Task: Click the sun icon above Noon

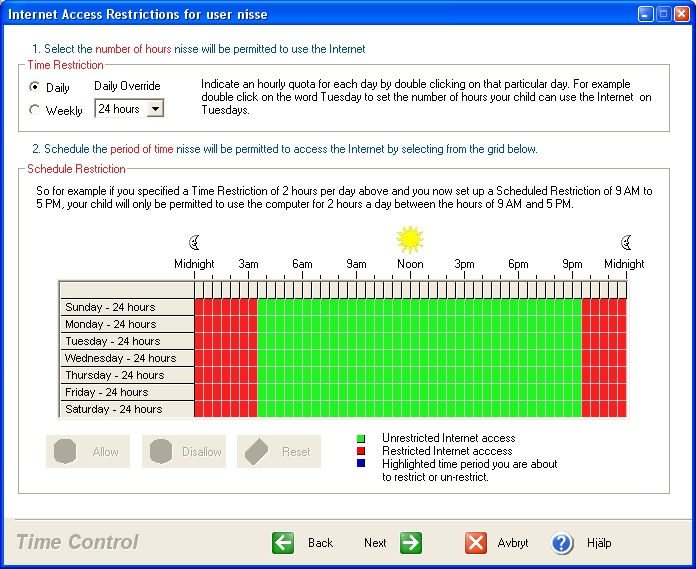Action: (410, 239)
